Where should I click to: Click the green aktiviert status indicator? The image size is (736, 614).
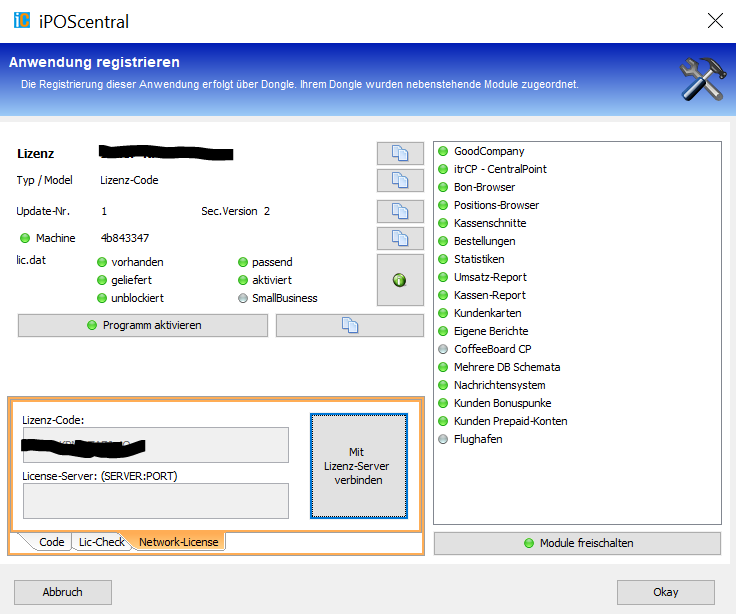pyautogui.click(x=243, y=280)
